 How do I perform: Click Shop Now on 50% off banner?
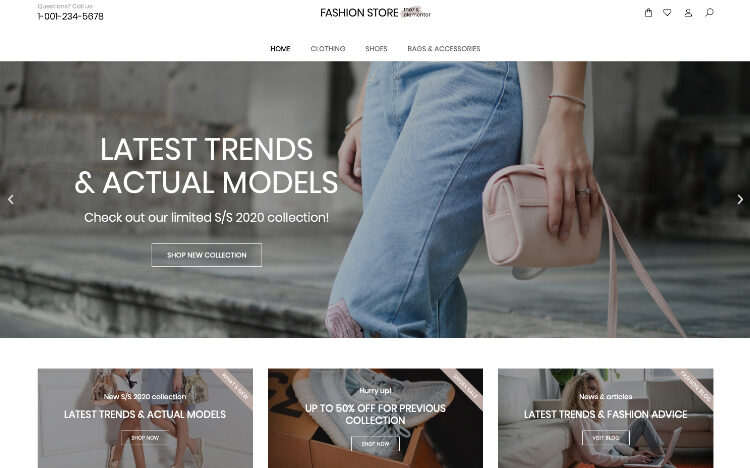click(x=375, y=444)
